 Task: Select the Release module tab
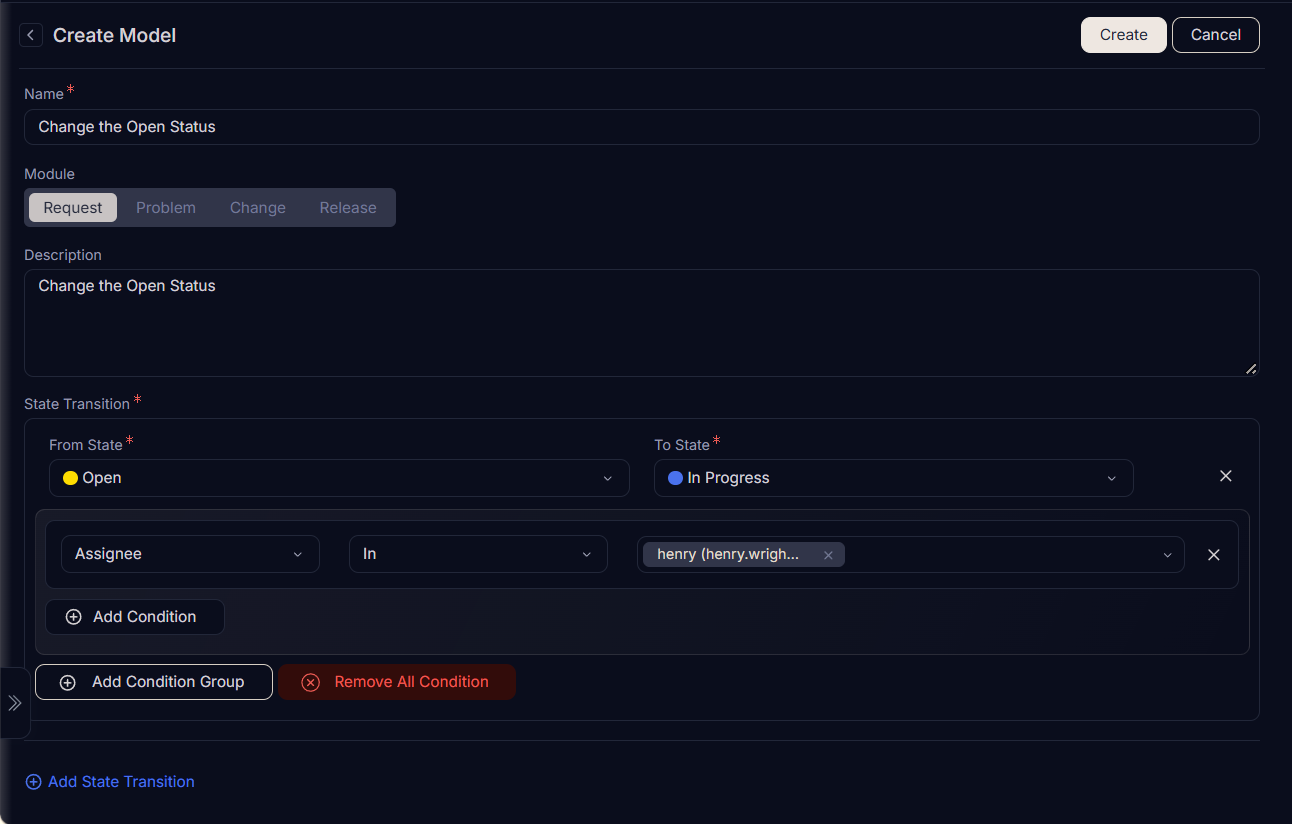[348, 208]
